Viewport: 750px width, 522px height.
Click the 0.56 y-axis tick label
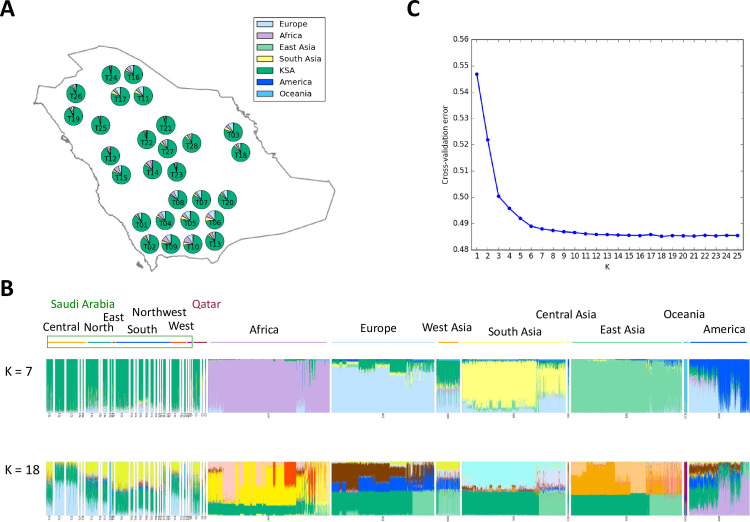coord(461,39)
